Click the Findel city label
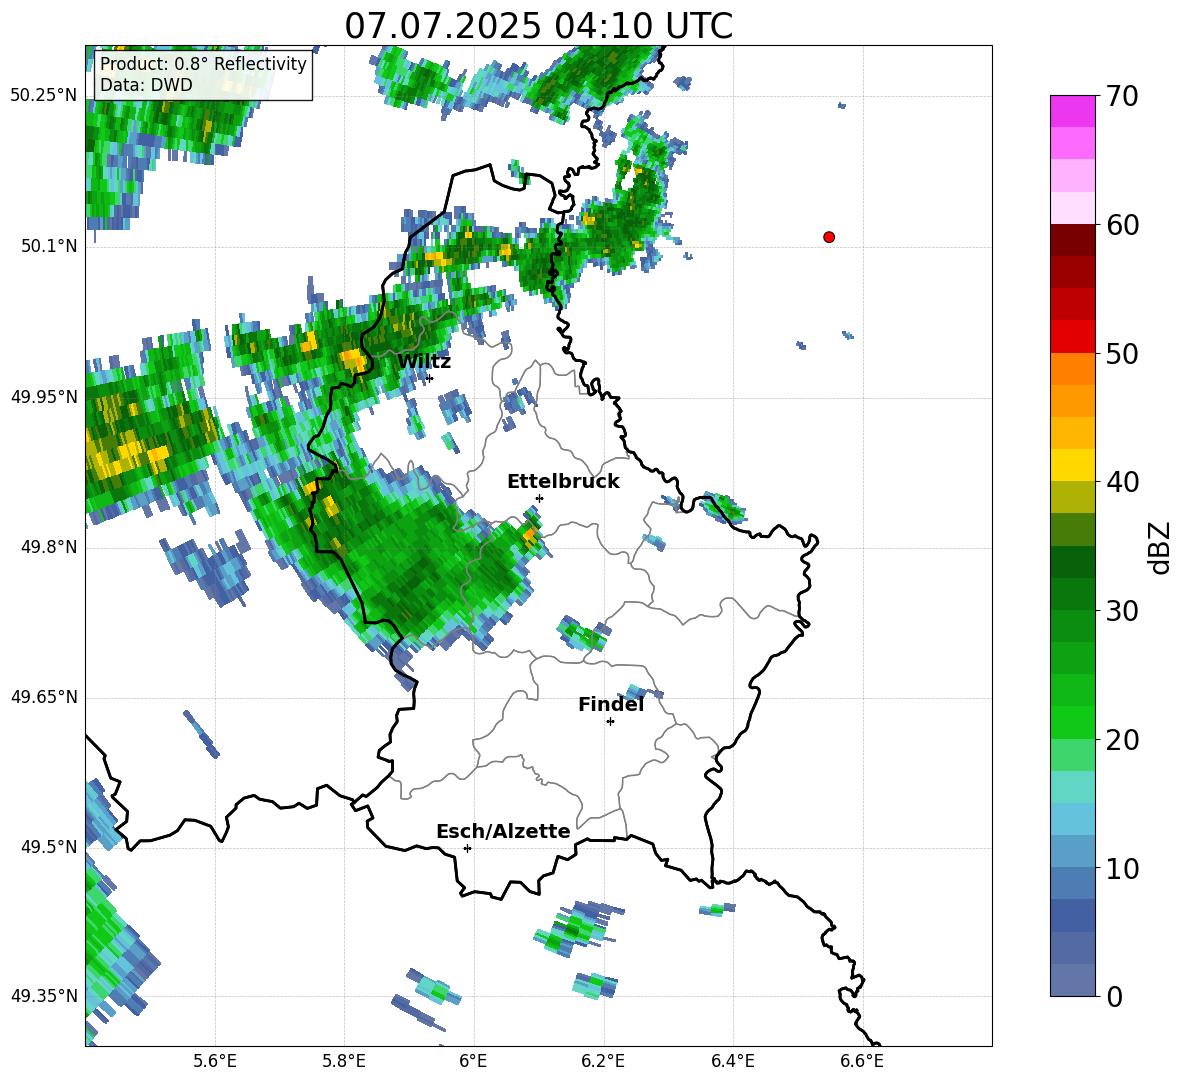This screenshot has width=1184, height=1081. [611, 704]
